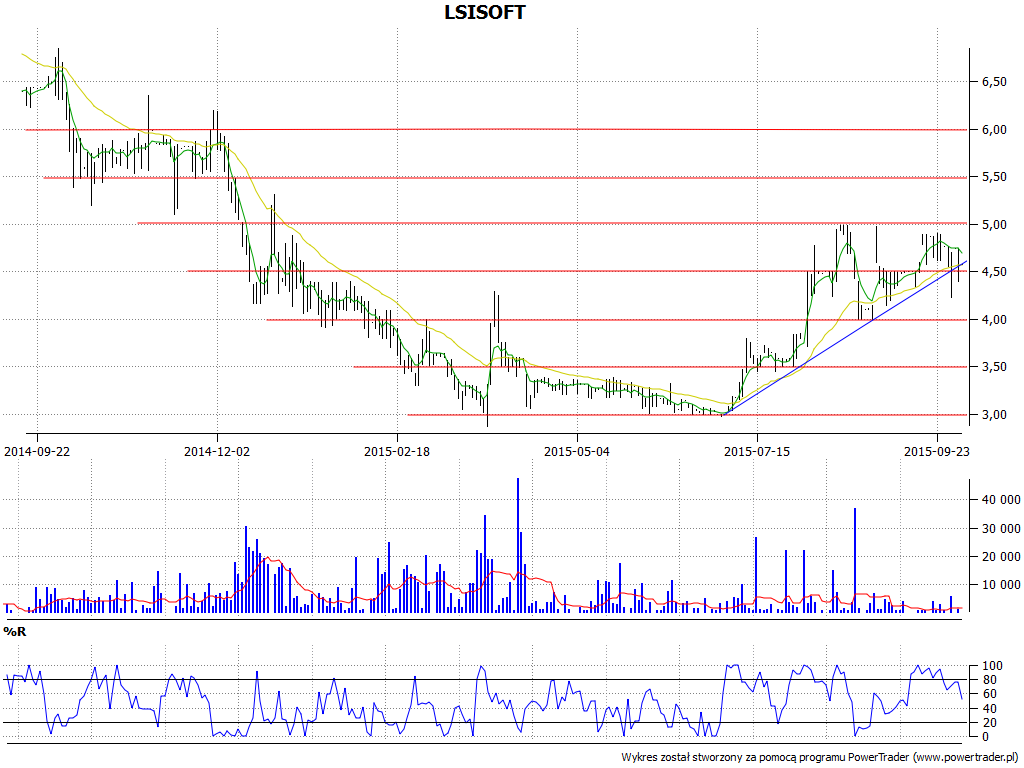Click the 2015-07-15 date label
1024x768 pixels.
point(757,451)
